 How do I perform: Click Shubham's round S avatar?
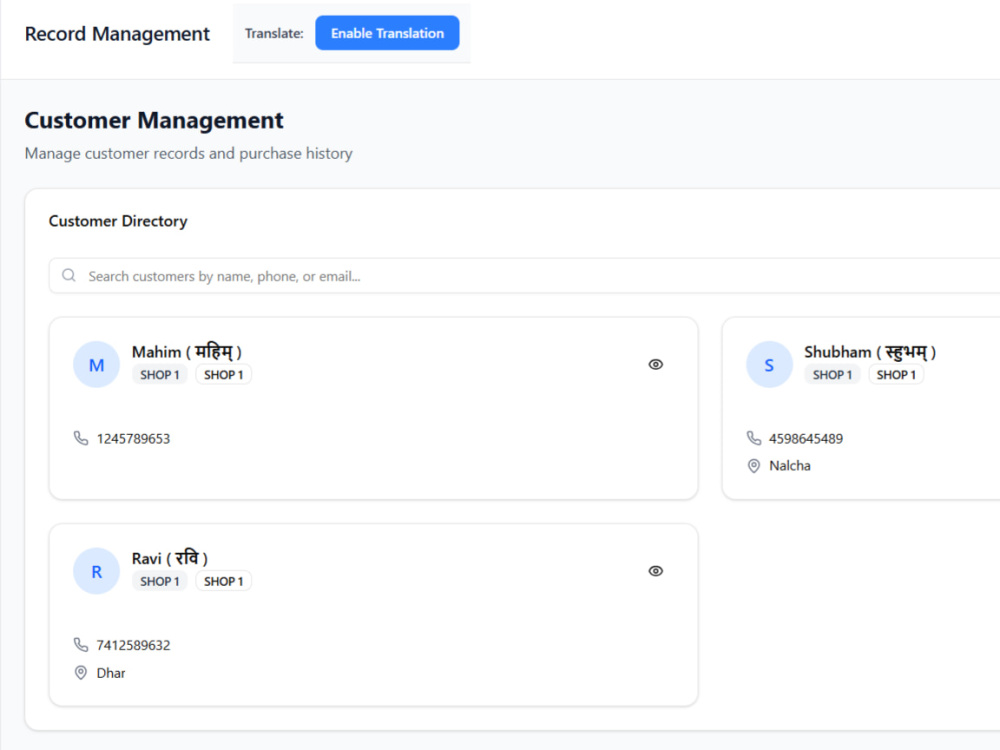coord(769,365)
